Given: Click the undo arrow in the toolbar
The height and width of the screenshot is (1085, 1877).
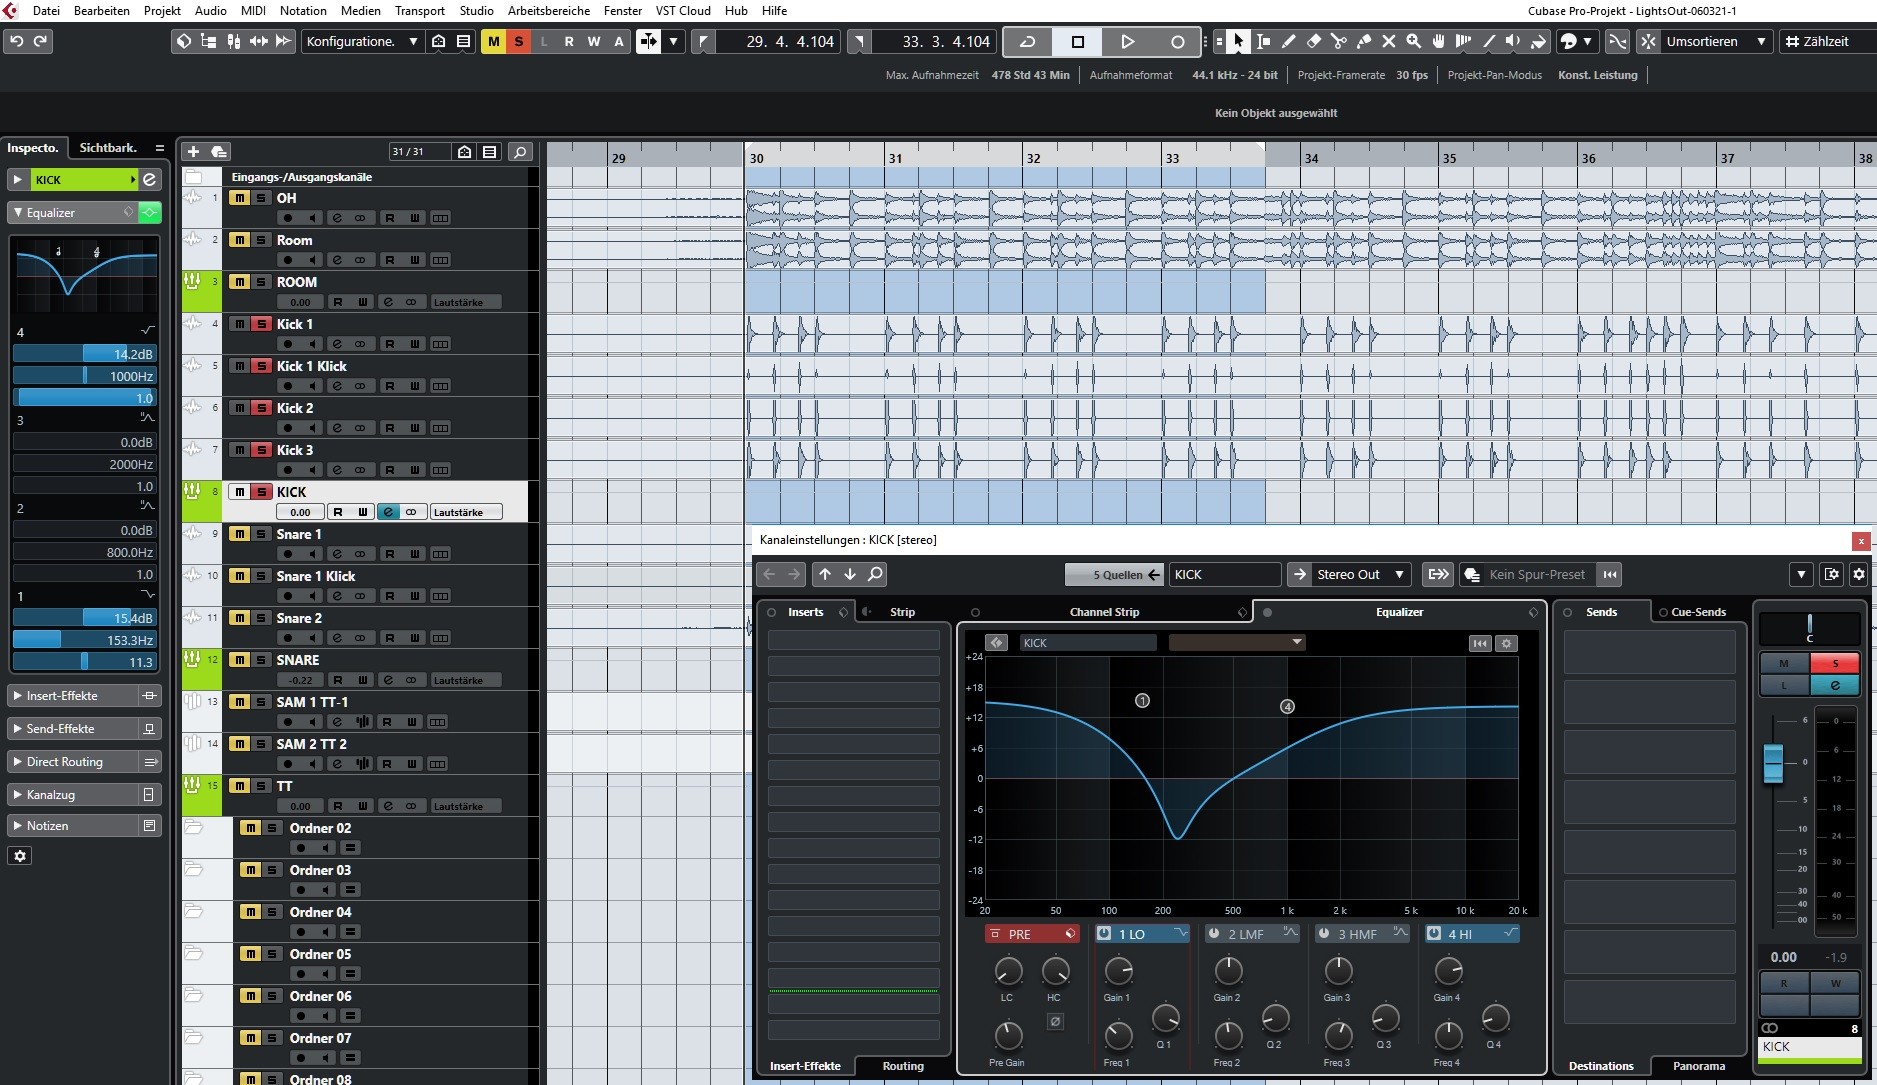Looking at the screenshot, I should (x=16, y=41).
